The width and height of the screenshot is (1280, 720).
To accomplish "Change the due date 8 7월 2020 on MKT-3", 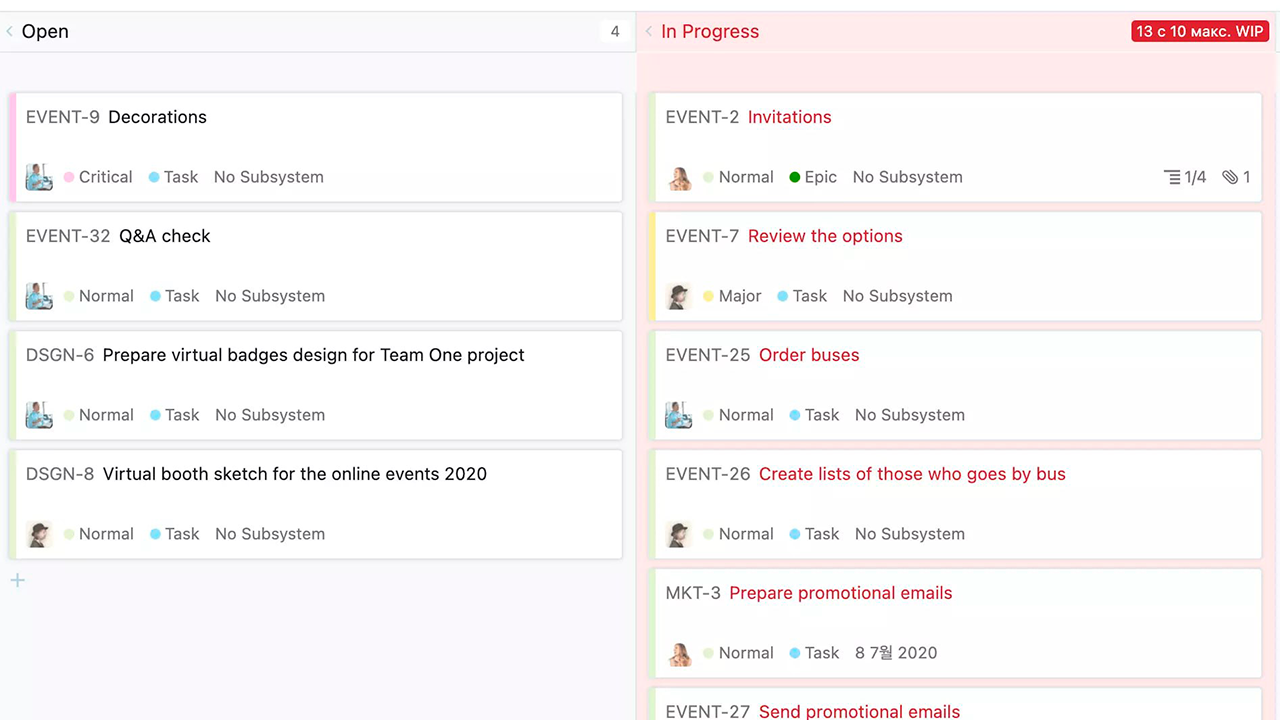I will (x=896, y=653).
